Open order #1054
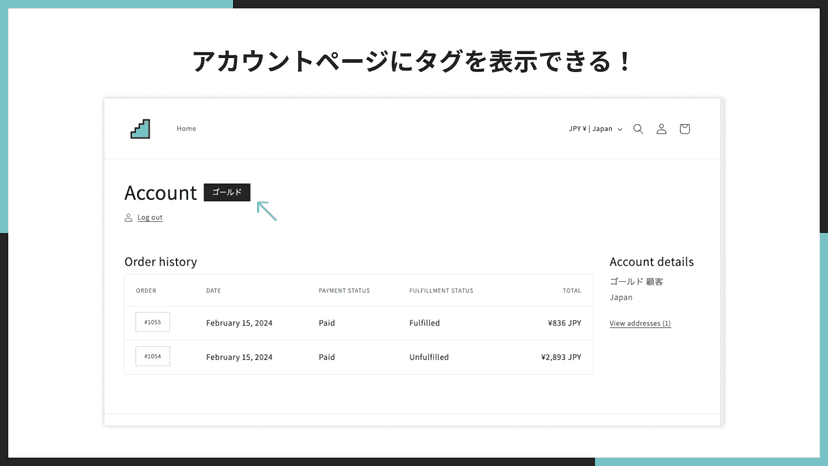Screen dimensions: 828x466 [x=153, y=356]
